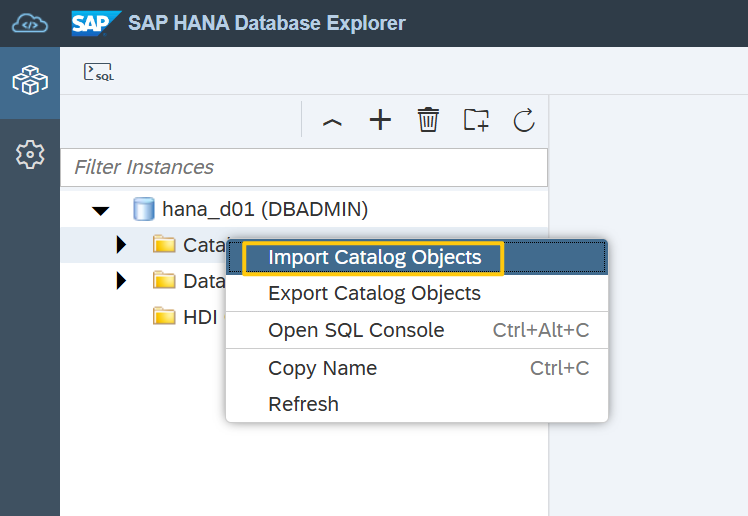The image size is (748, 516).
Task: Refresh the instance list with circular arrow
Action: point(524,120)
